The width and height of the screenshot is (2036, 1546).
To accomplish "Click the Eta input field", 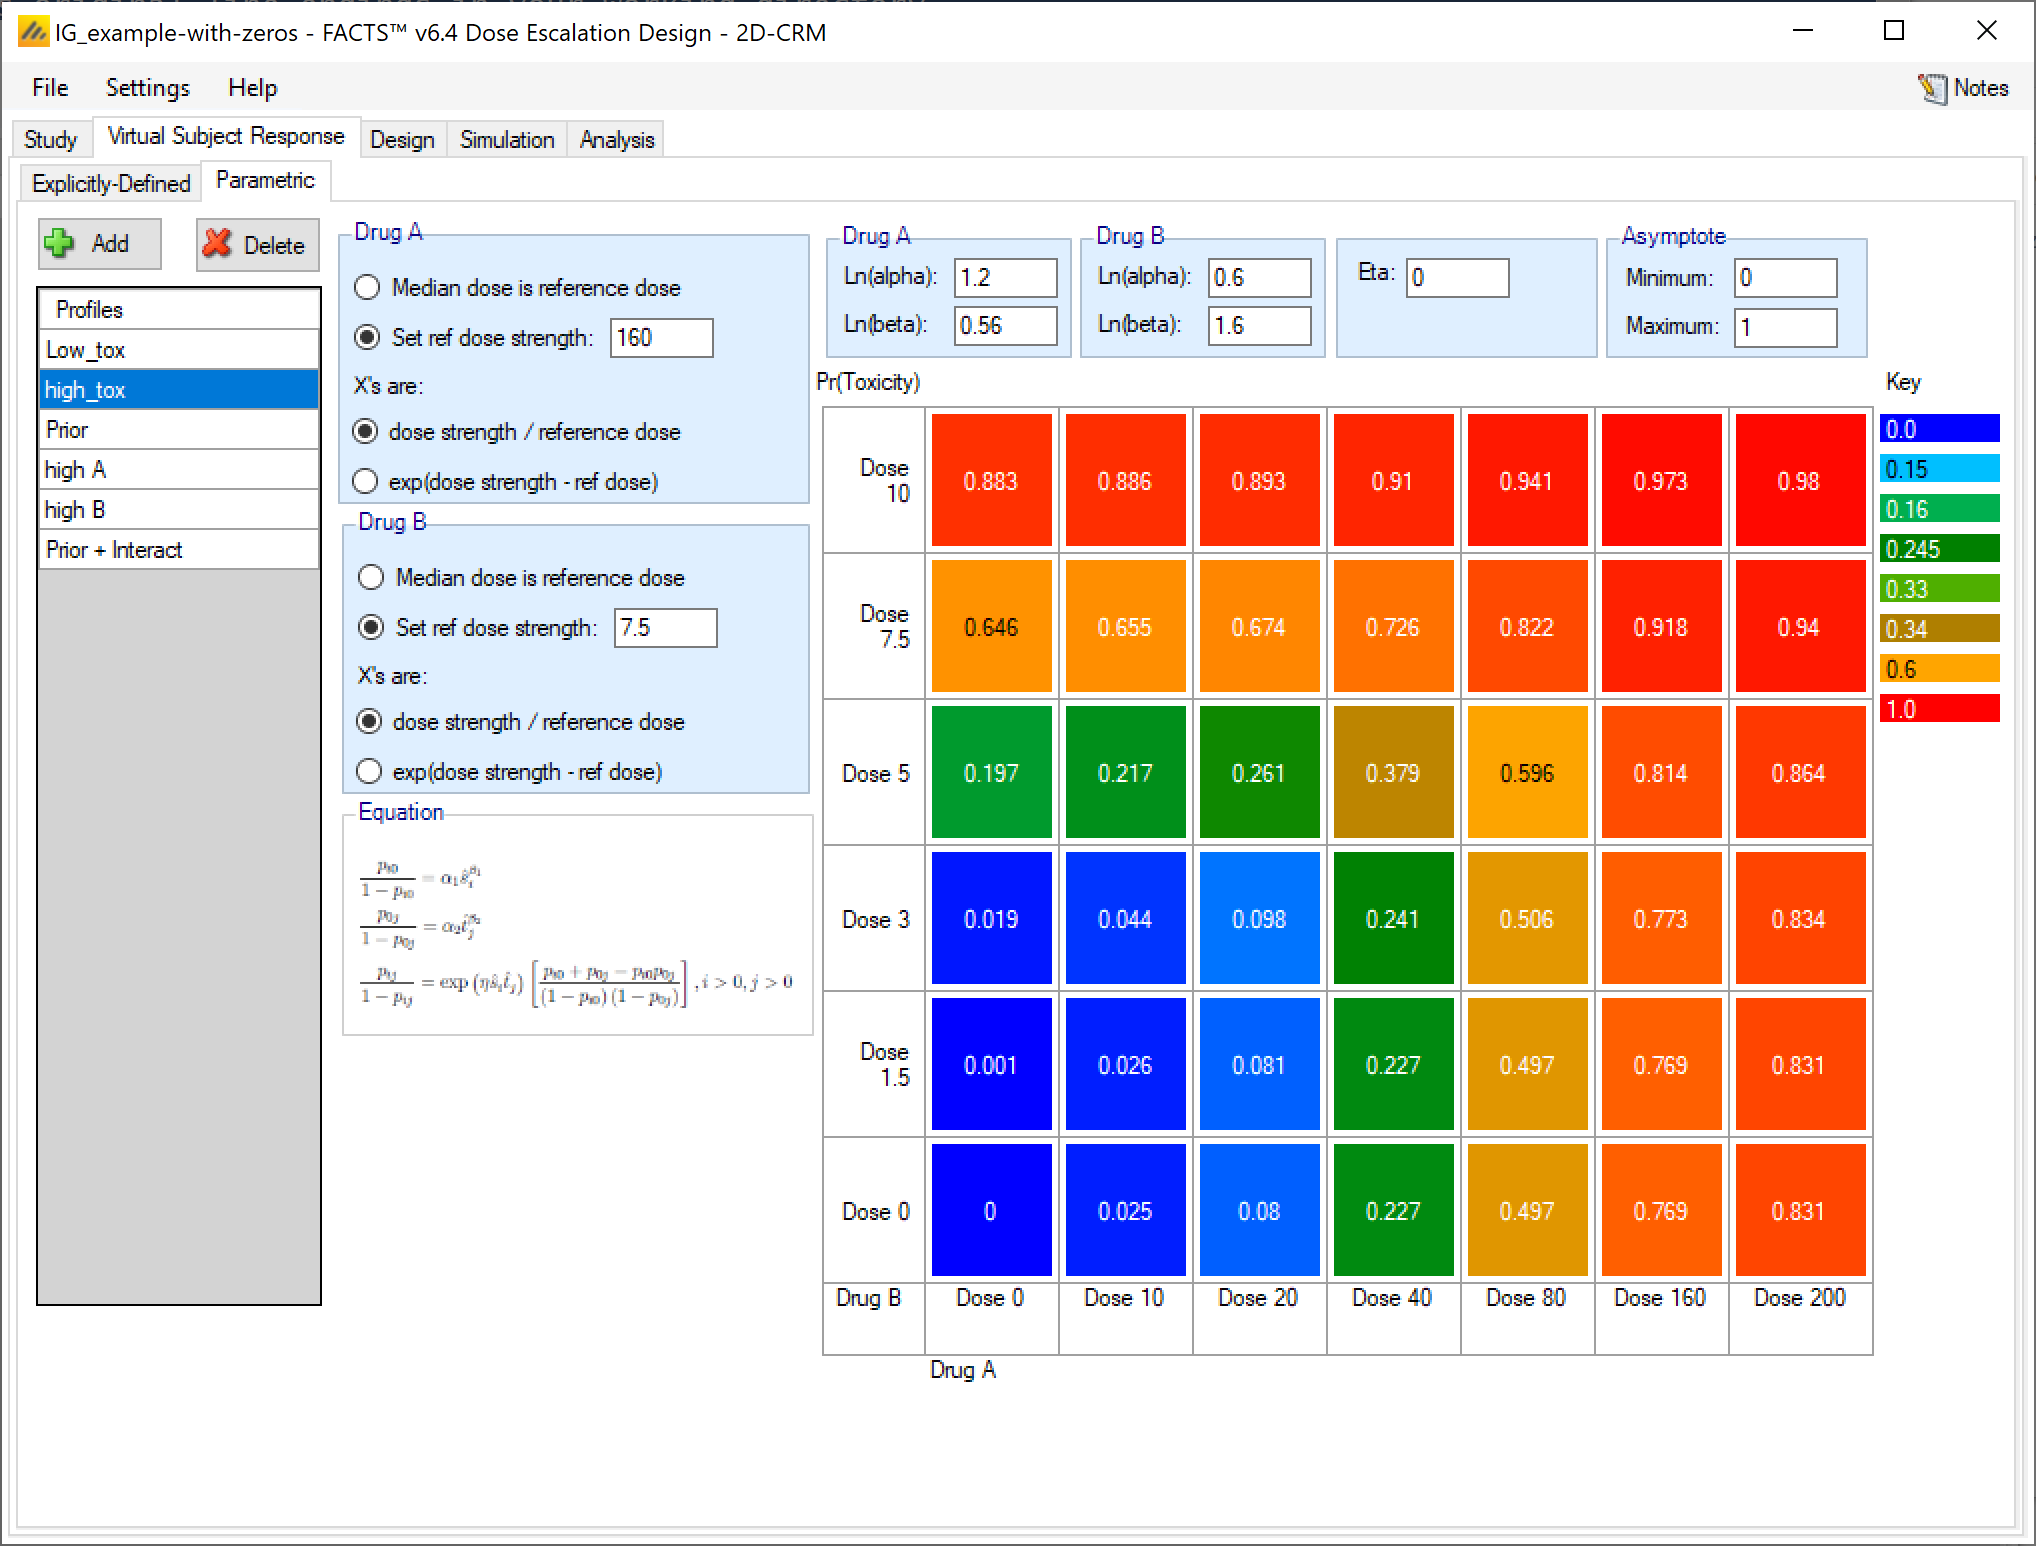I will 1456,278.
